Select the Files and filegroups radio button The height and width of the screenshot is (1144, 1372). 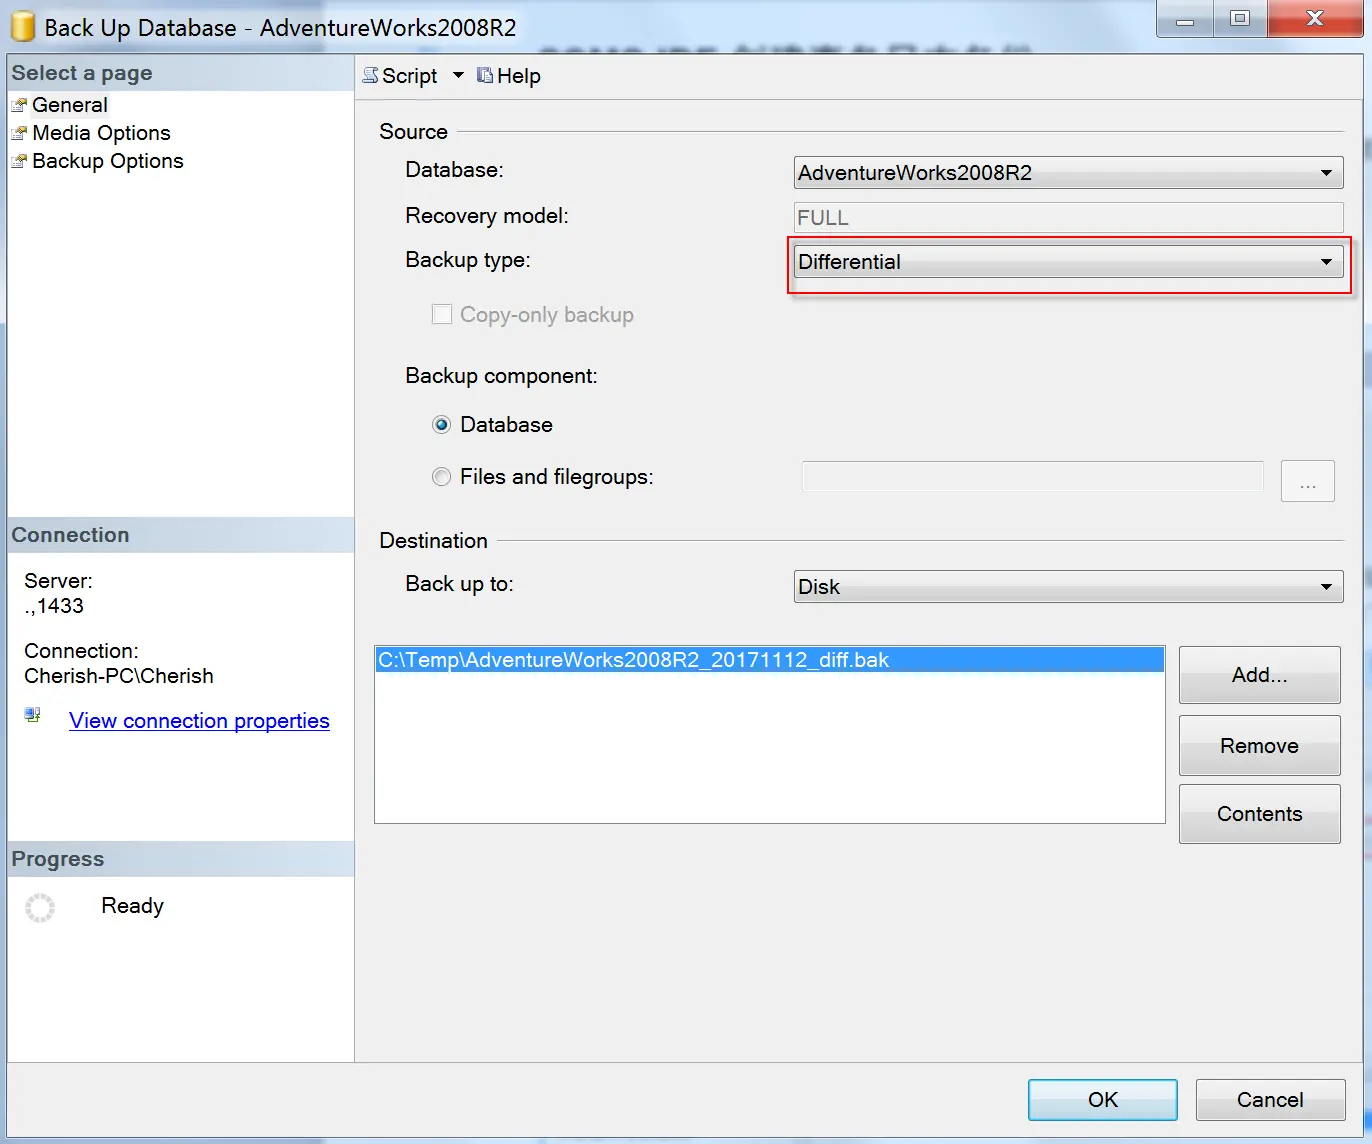click(442, 477)
